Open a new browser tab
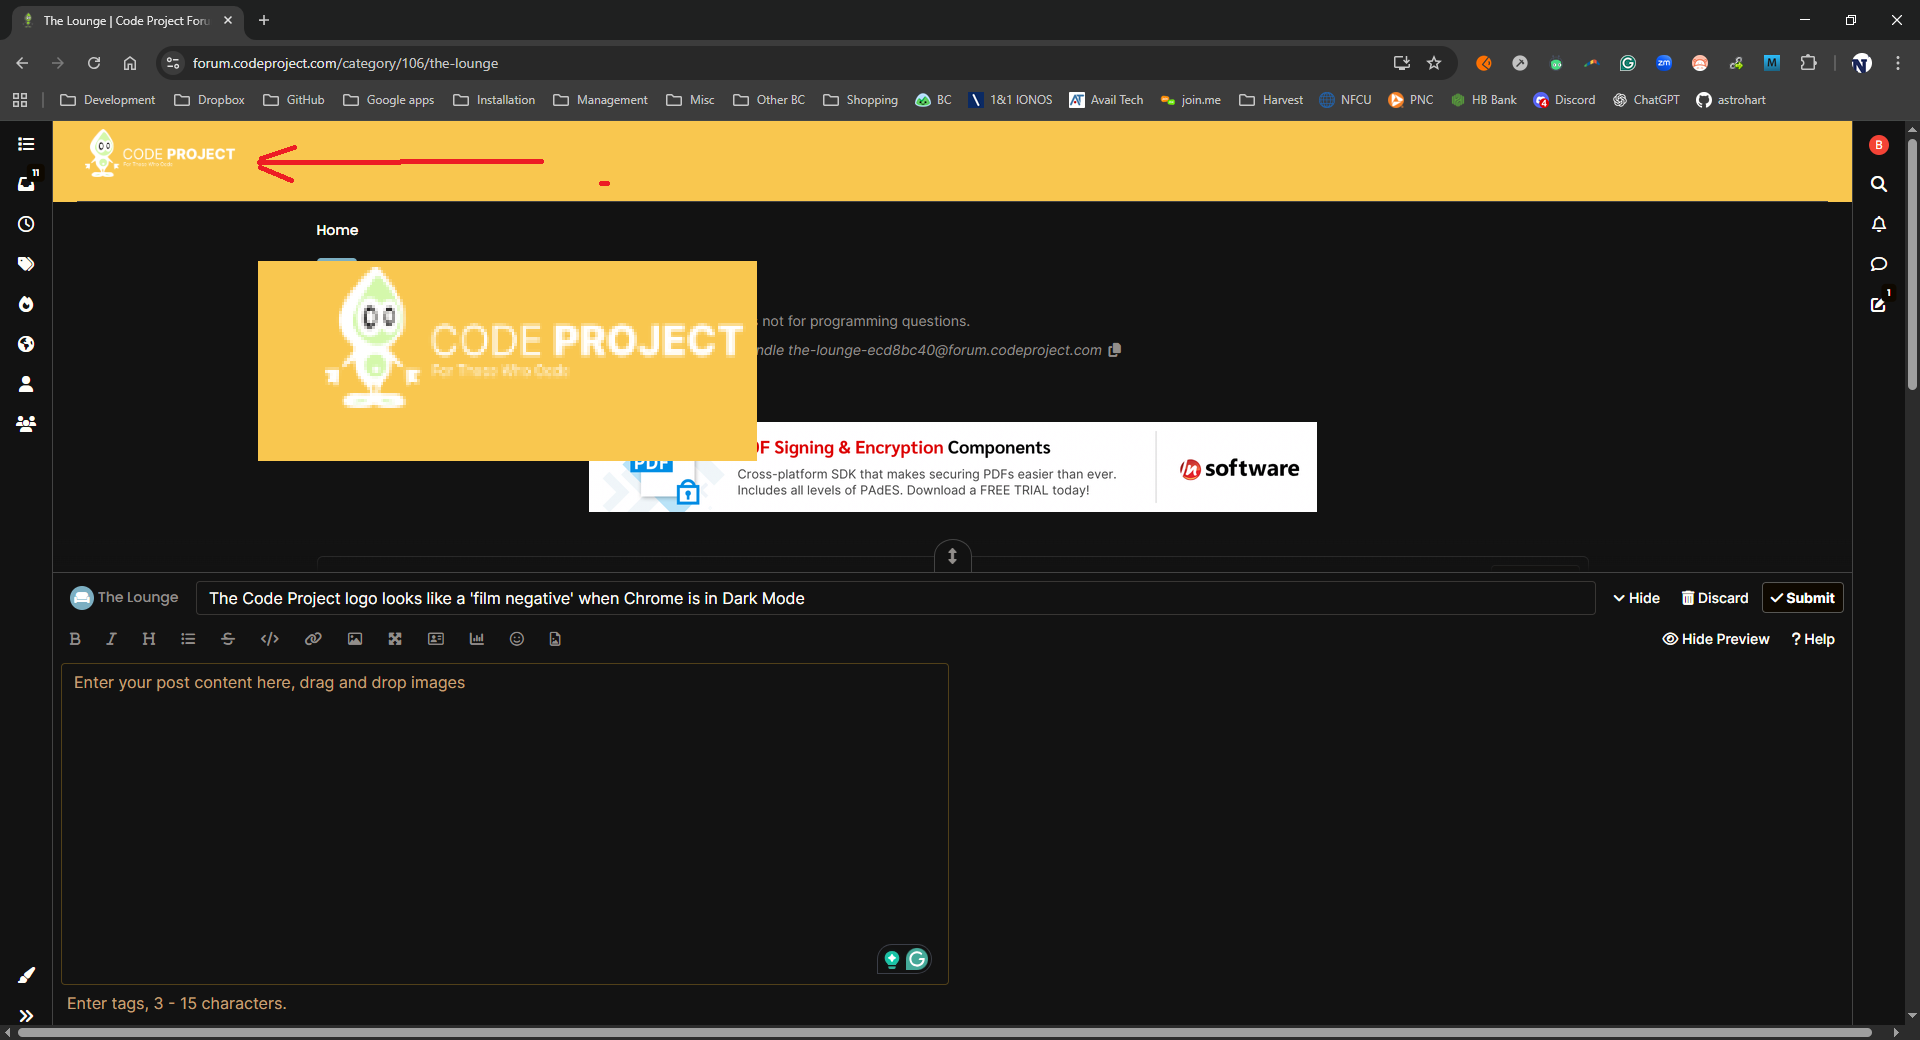 264,20
